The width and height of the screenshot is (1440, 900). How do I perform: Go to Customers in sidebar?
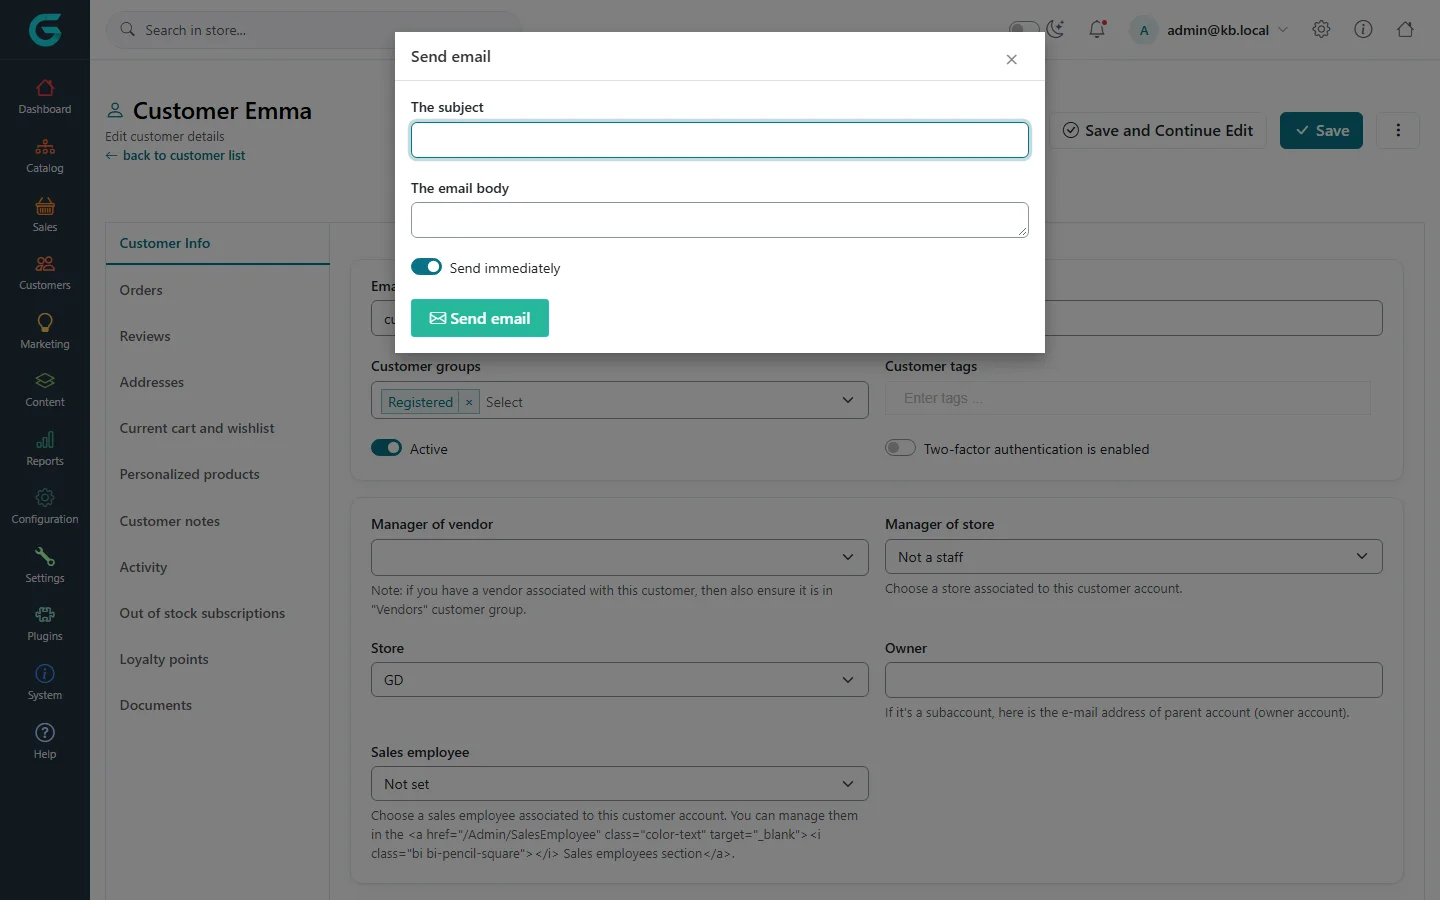pyautogui.click(x=45, y=273)
